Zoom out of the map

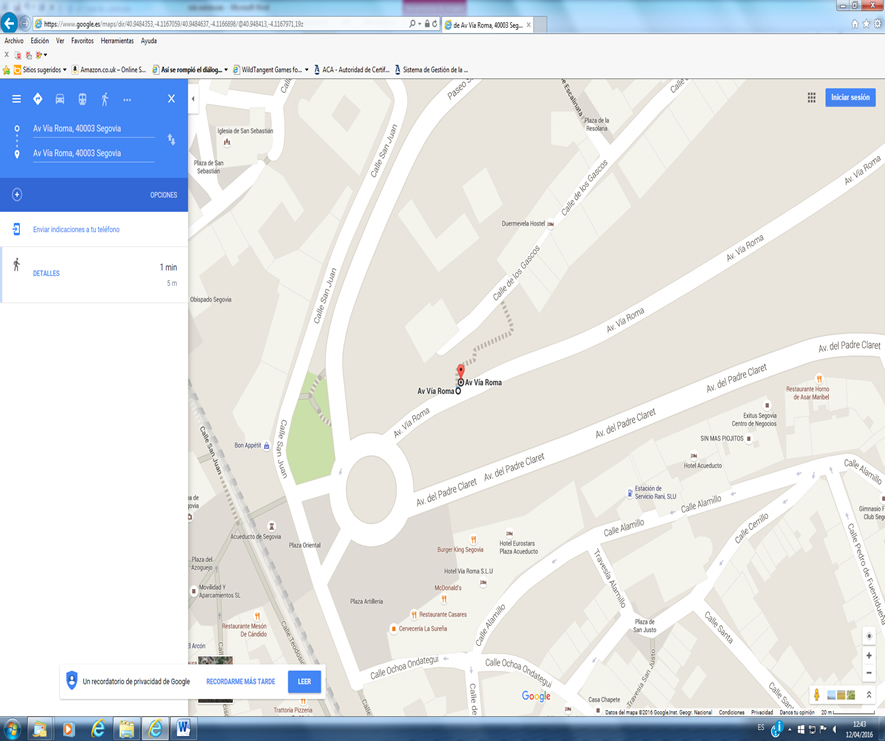click(x=869, y=673)
